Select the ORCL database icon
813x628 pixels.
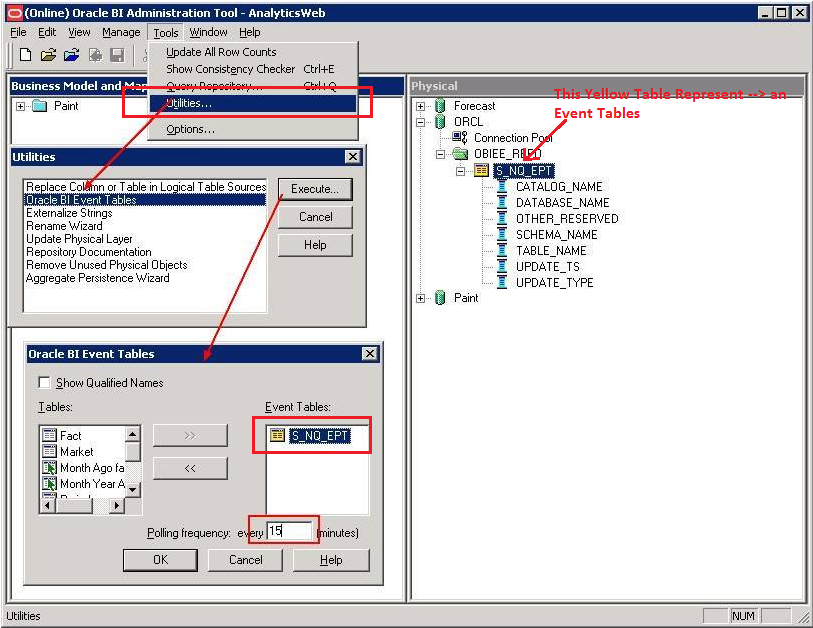point(440,122)
